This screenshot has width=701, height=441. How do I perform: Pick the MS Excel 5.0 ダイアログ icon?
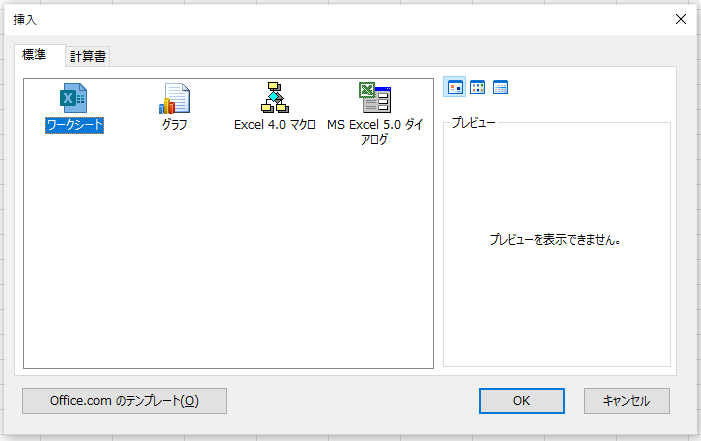pos(375,98)
